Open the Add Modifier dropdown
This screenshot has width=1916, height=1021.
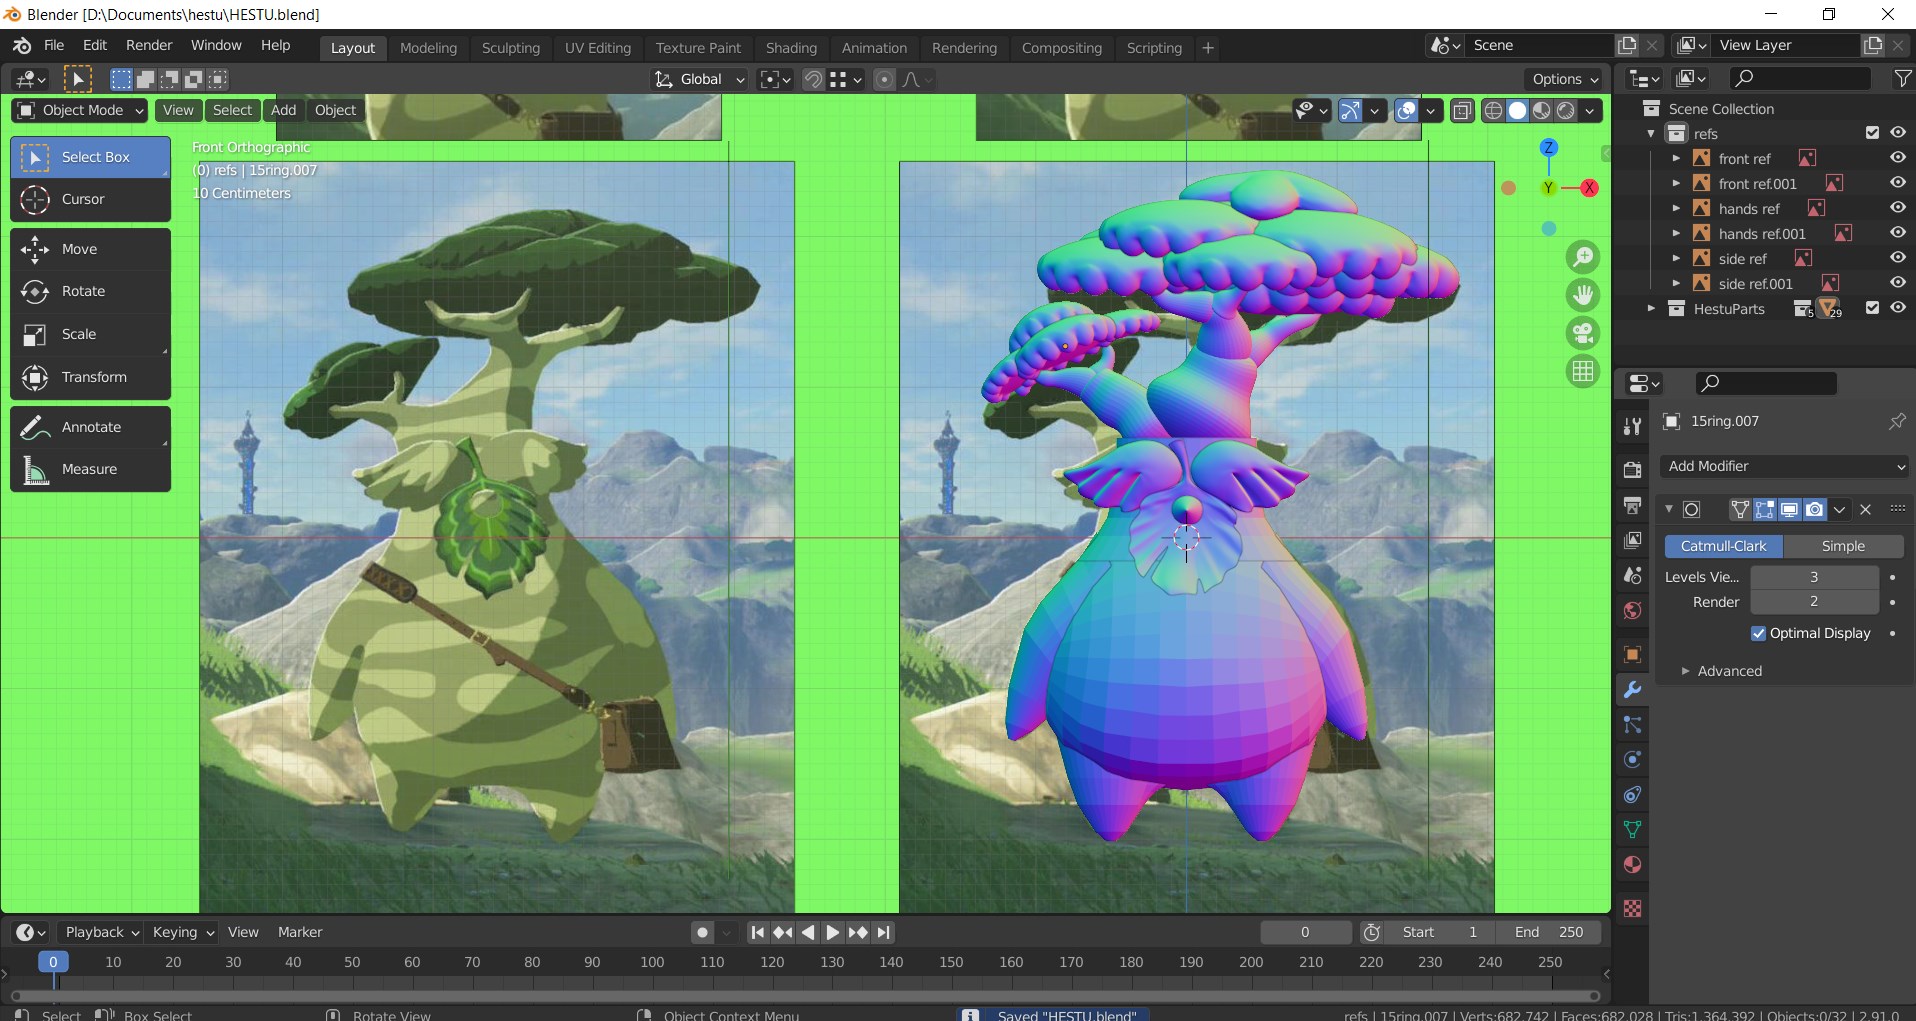pyautogui.click(x=1784, y=466)
